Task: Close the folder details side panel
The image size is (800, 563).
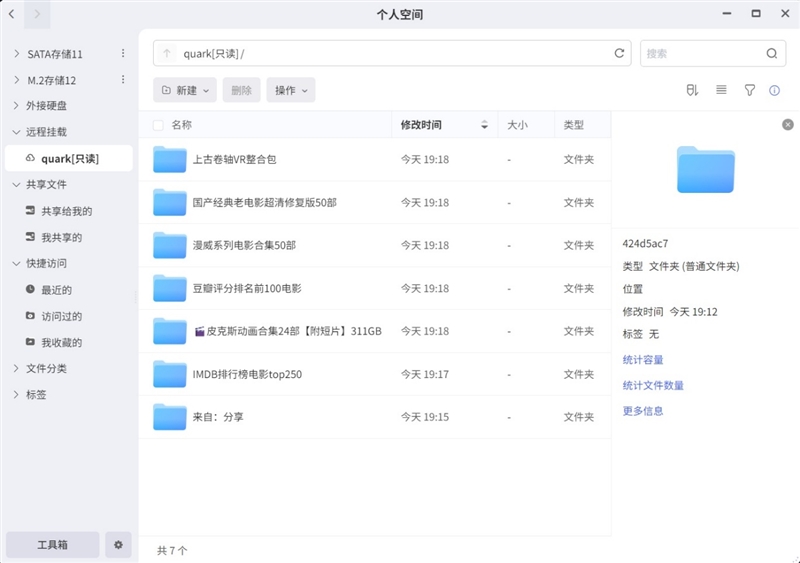Action: pos(788,125)
